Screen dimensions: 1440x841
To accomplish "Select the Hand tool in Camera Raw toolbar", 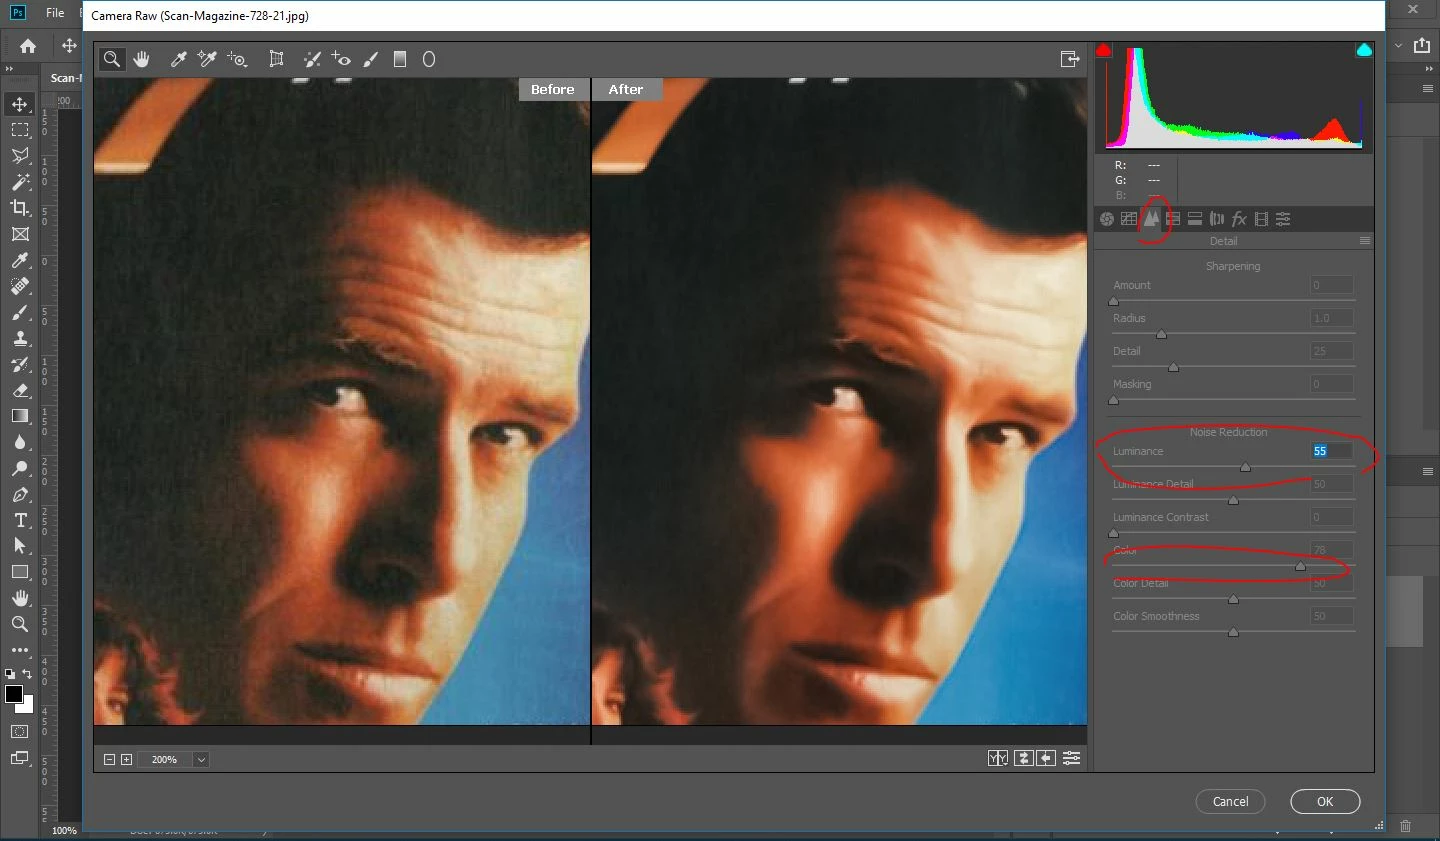I will pos(142,59).
